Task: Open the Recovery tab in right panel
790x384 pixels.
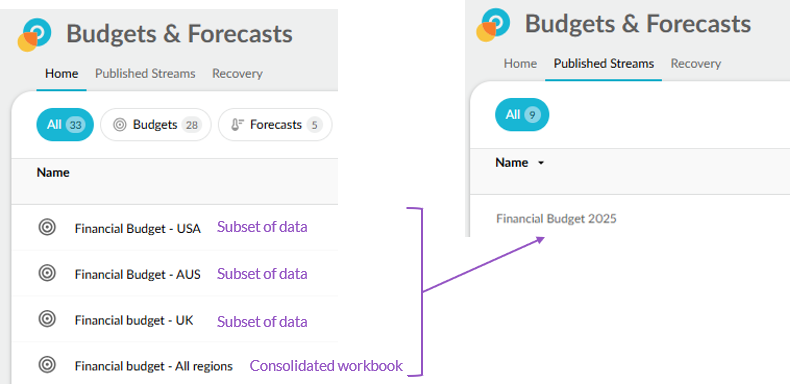Action: (x=696, y=63)
